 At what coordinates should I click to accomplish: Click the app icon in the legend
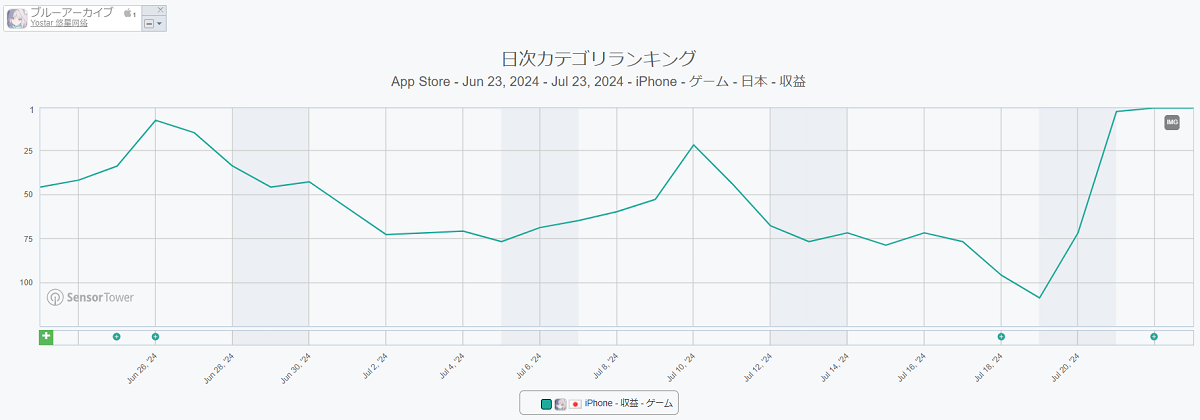click(561, 404)
